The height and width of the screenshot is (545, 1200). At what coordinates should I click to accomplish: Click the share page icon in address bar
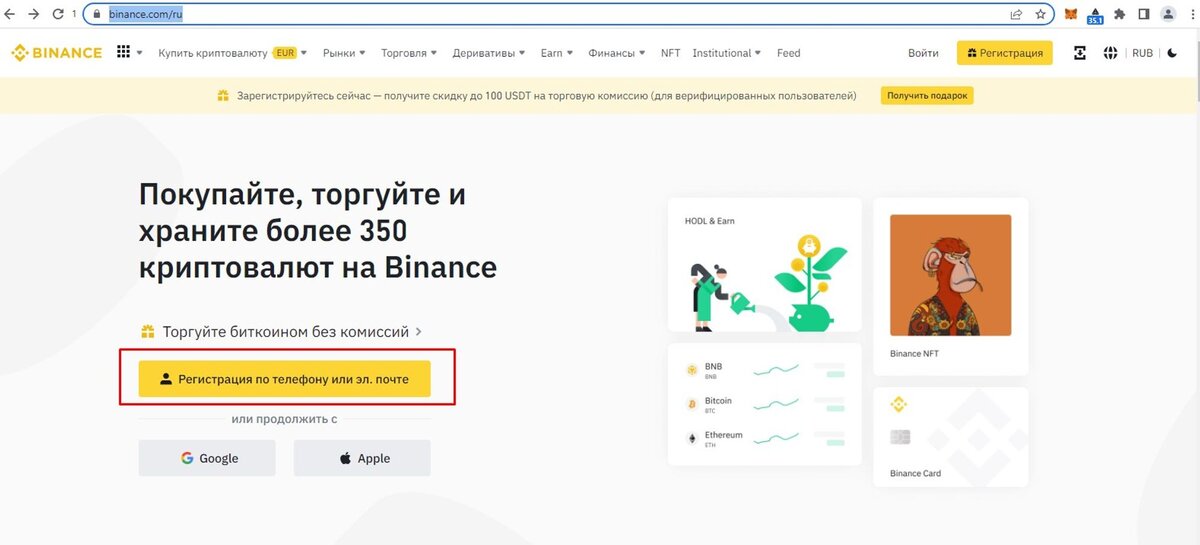point(1016,14)
